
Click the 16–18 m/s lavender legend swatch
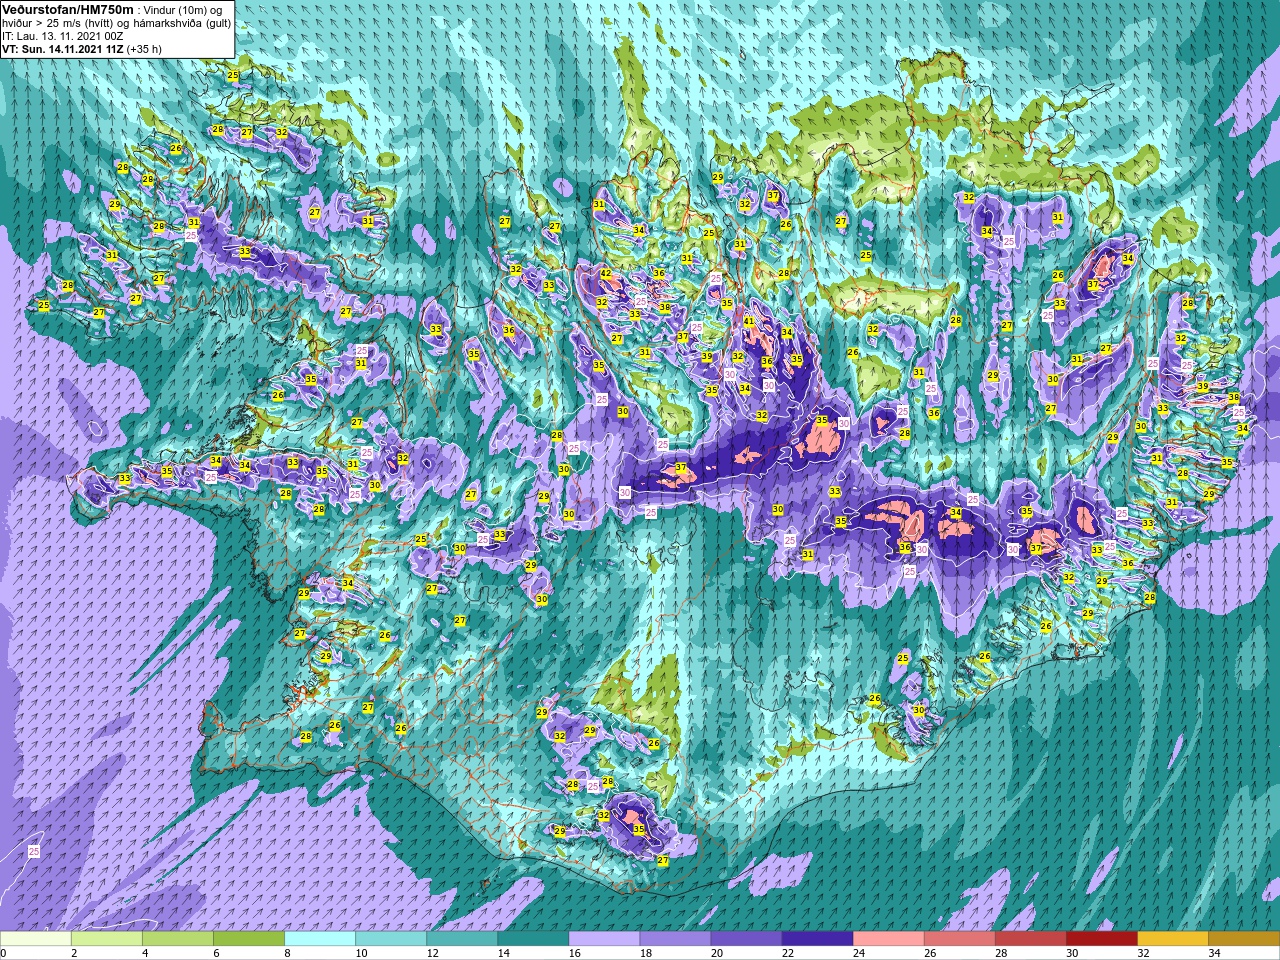pyautogui.click(x=604, y=939)
